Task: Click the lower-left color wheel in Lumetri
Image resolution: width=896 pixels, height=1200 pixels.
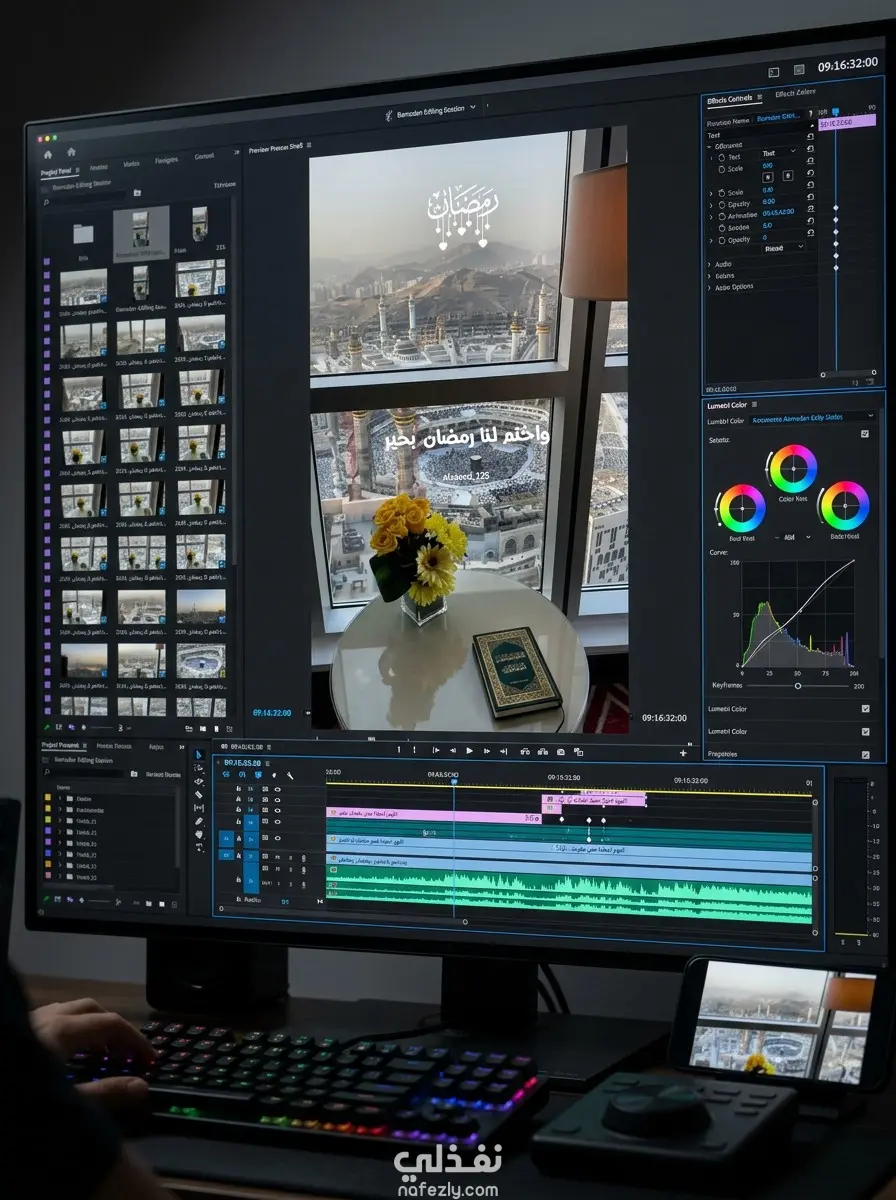Action: 742,509
